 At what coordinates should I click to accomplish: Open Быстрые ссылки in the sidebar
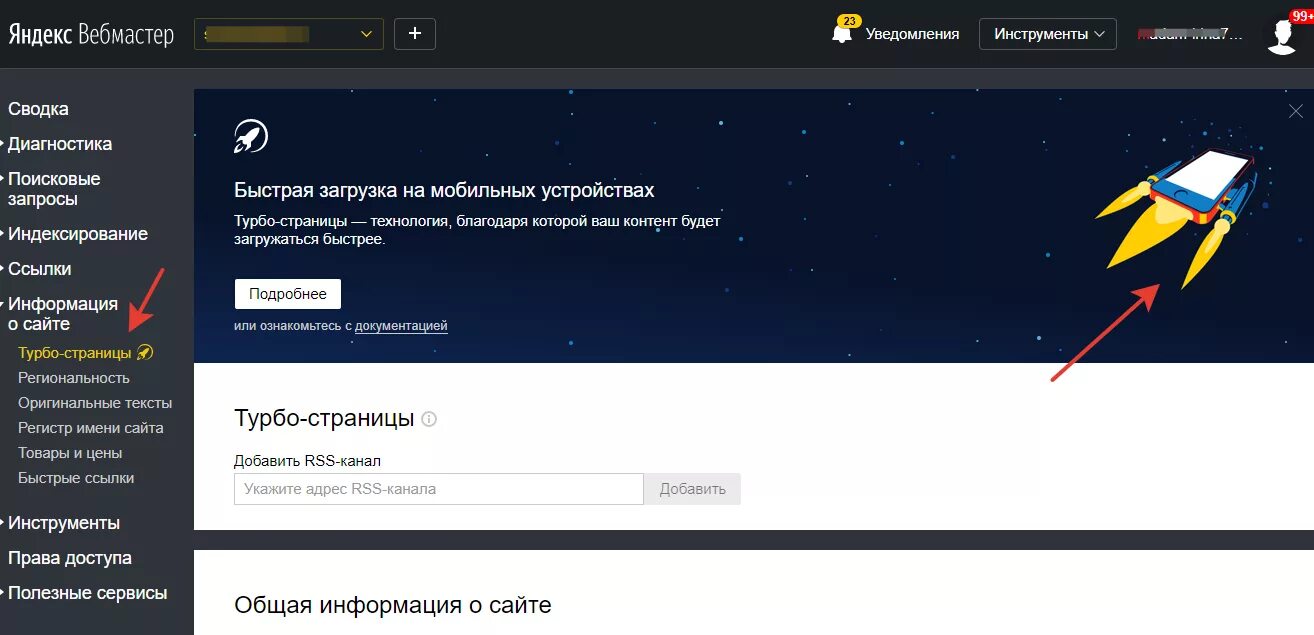76,478
